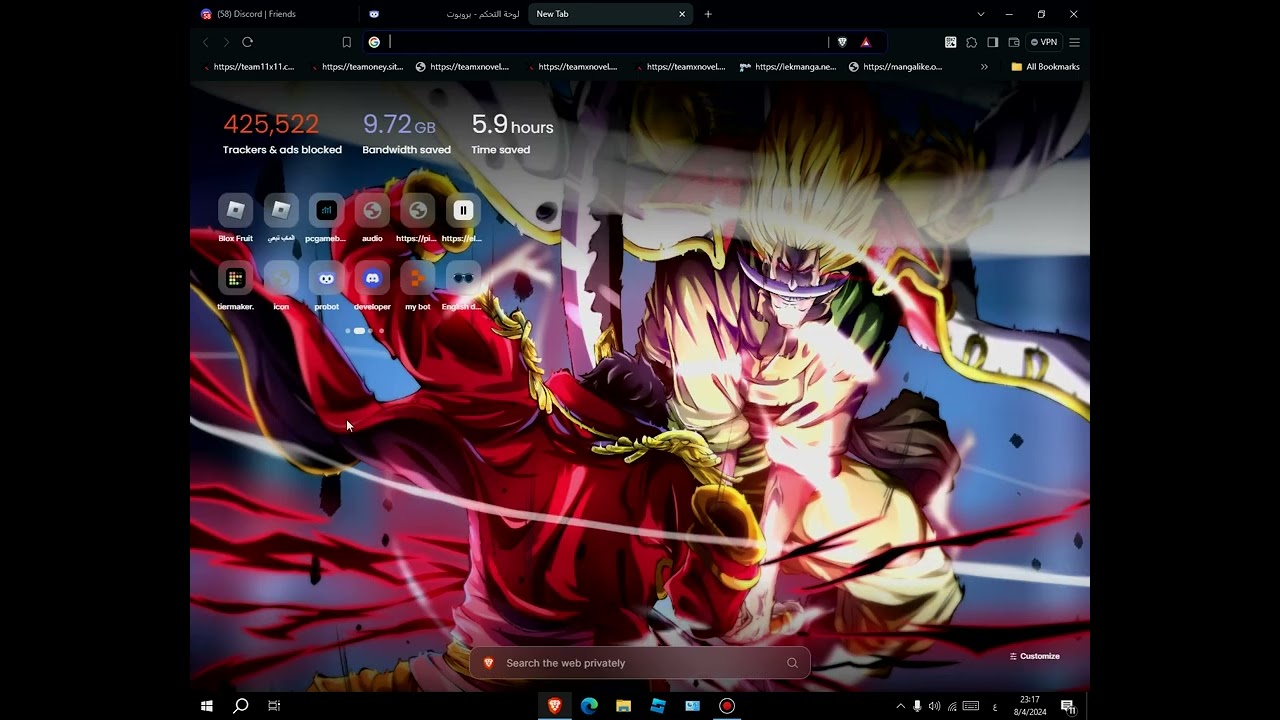Open File Explorer from the taskbar
The image size is (1280, 720).
(624, 706)
